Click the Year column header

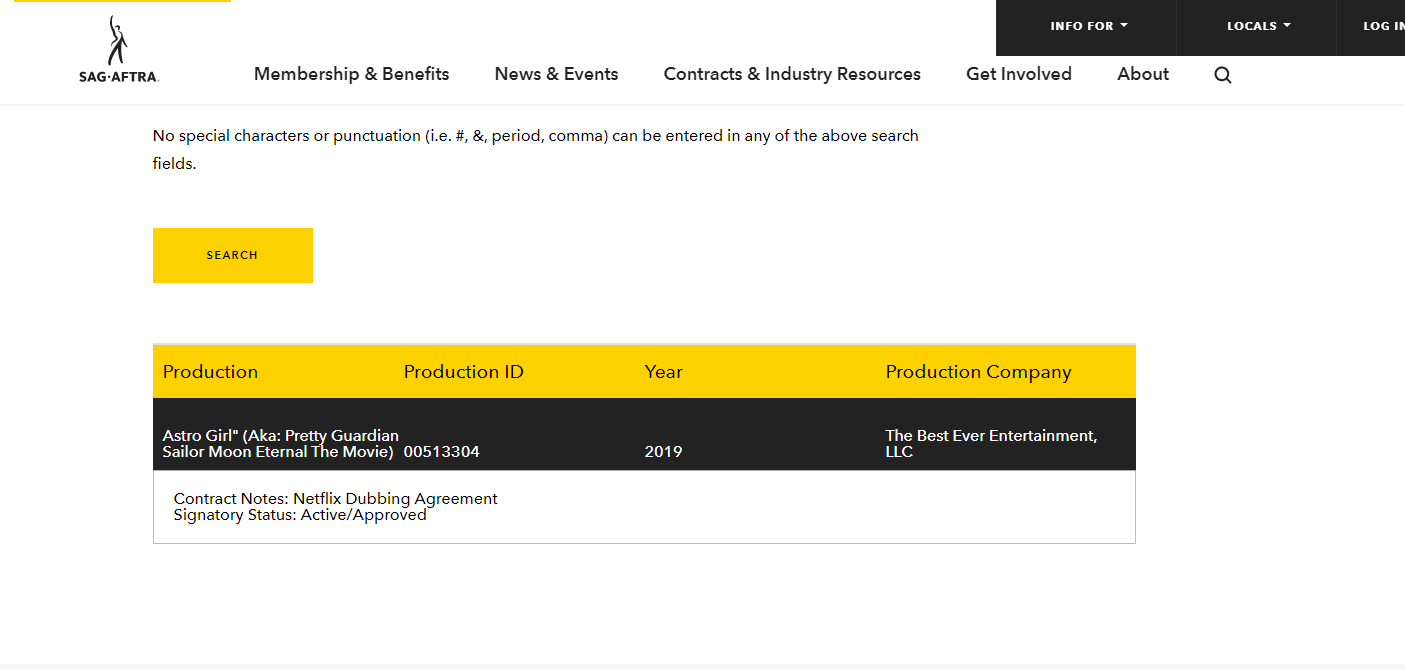663,372
